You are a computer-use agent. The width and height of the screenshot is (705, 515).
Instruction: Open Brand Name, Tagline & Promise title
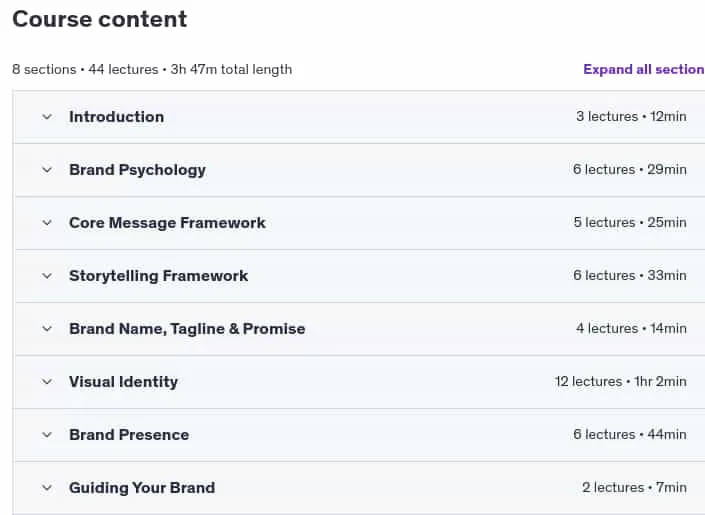pyautogui.click(x=187, y=329)
